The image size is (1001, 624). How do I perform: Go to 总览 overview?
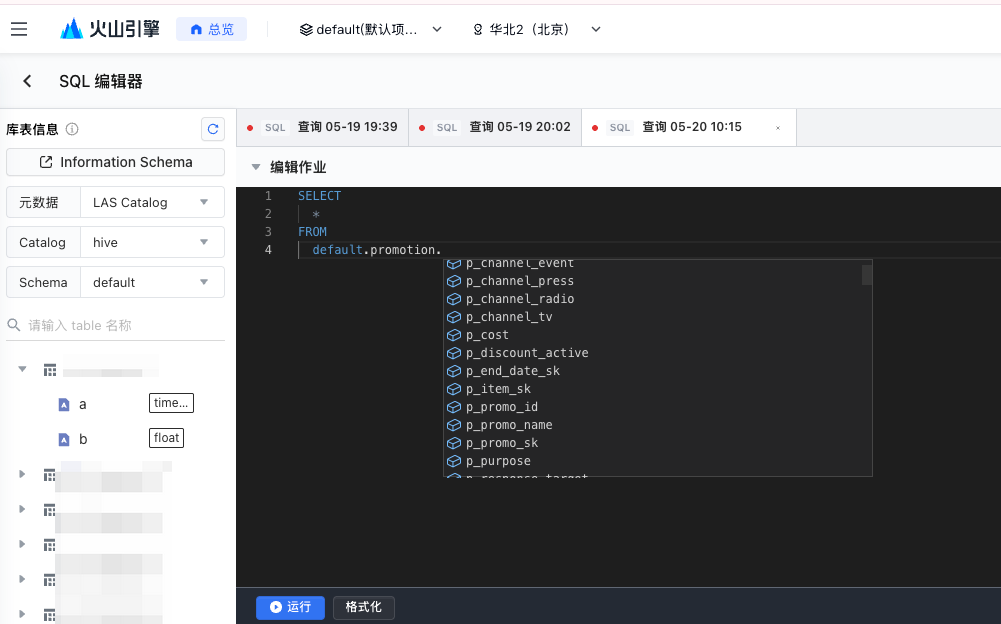[x=211, y=29]
